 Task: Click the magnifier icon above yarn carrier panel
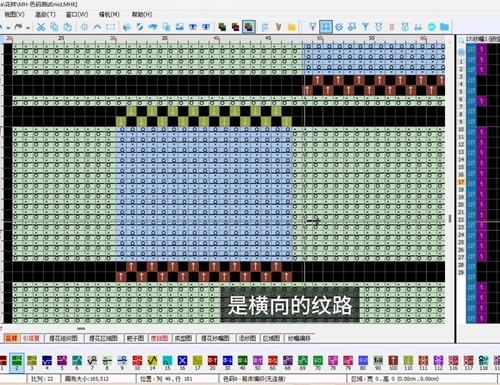click(x=461, y=41)
